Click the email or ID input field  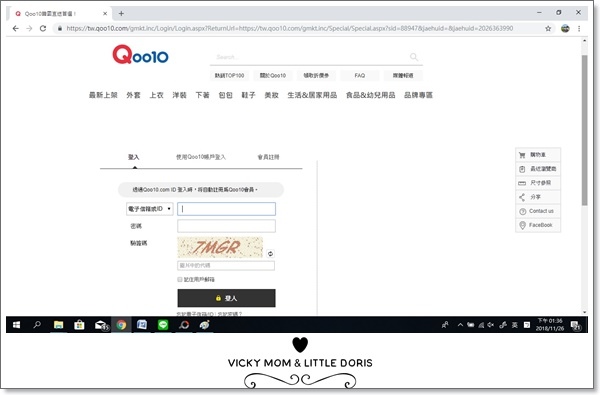[226, 209]
